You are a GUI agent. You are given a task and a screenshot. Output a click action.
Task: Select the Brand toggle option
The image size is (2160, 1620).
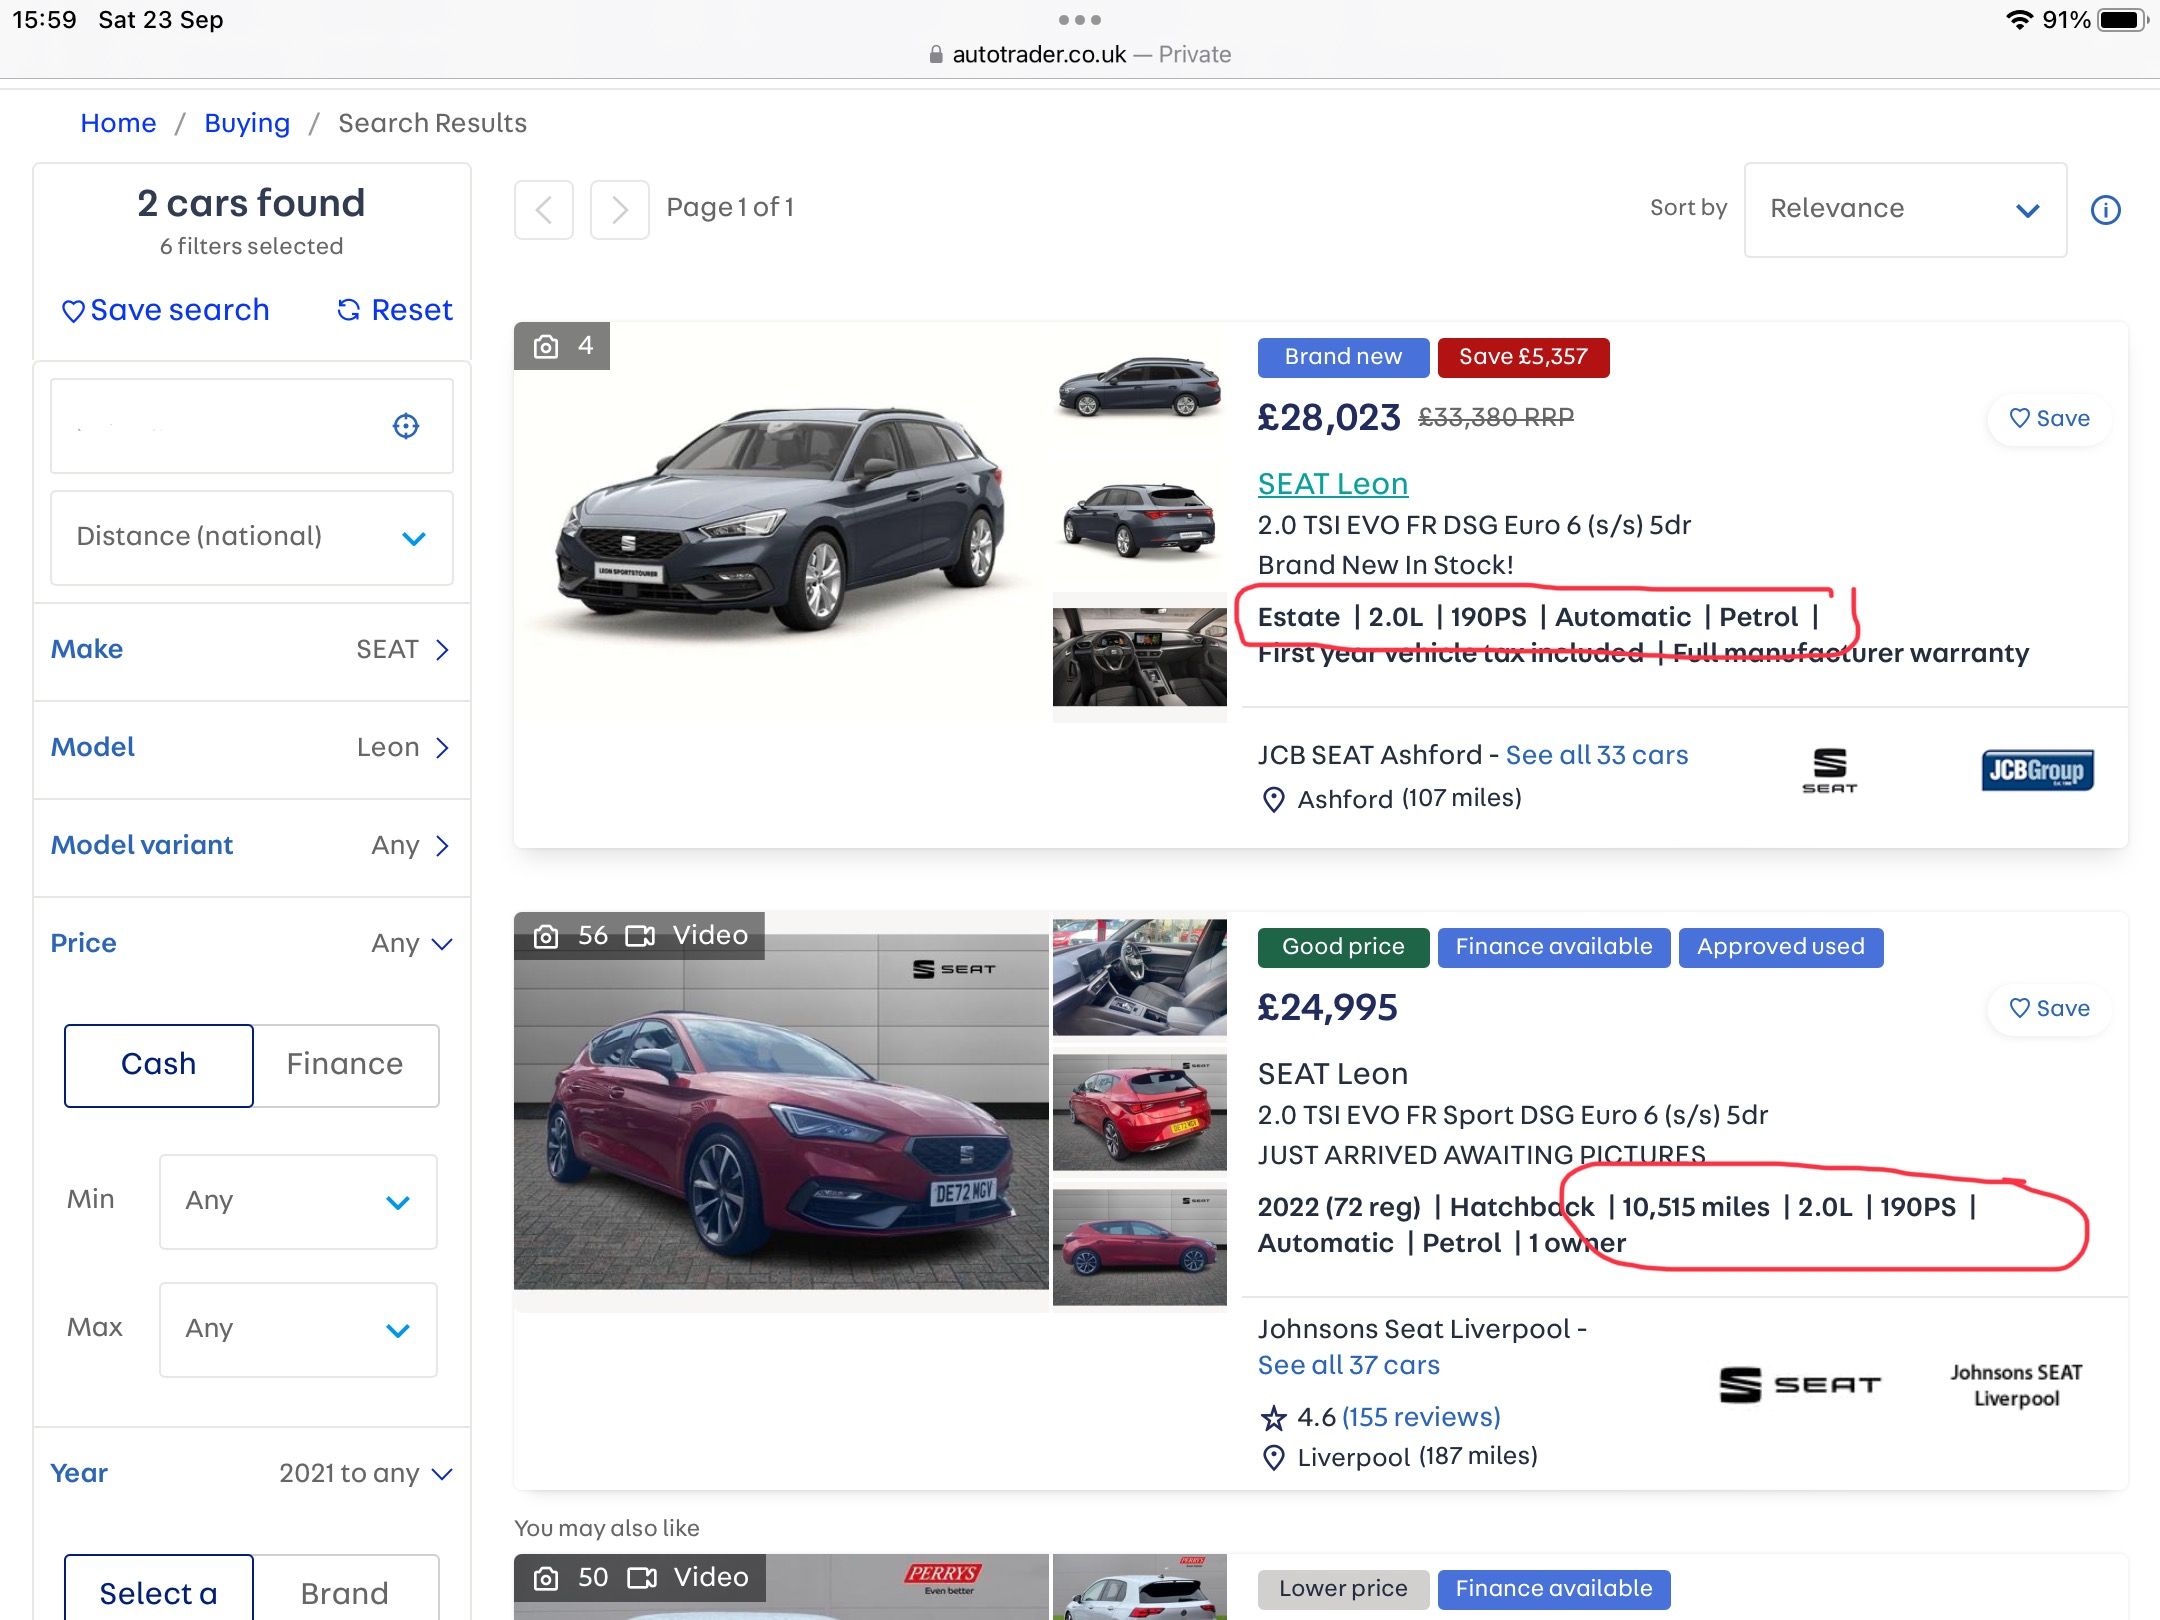tap(345, 1592)
